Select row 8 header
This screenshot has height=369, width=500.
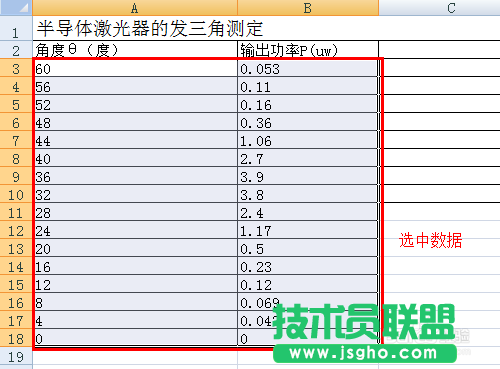[16, 158]
